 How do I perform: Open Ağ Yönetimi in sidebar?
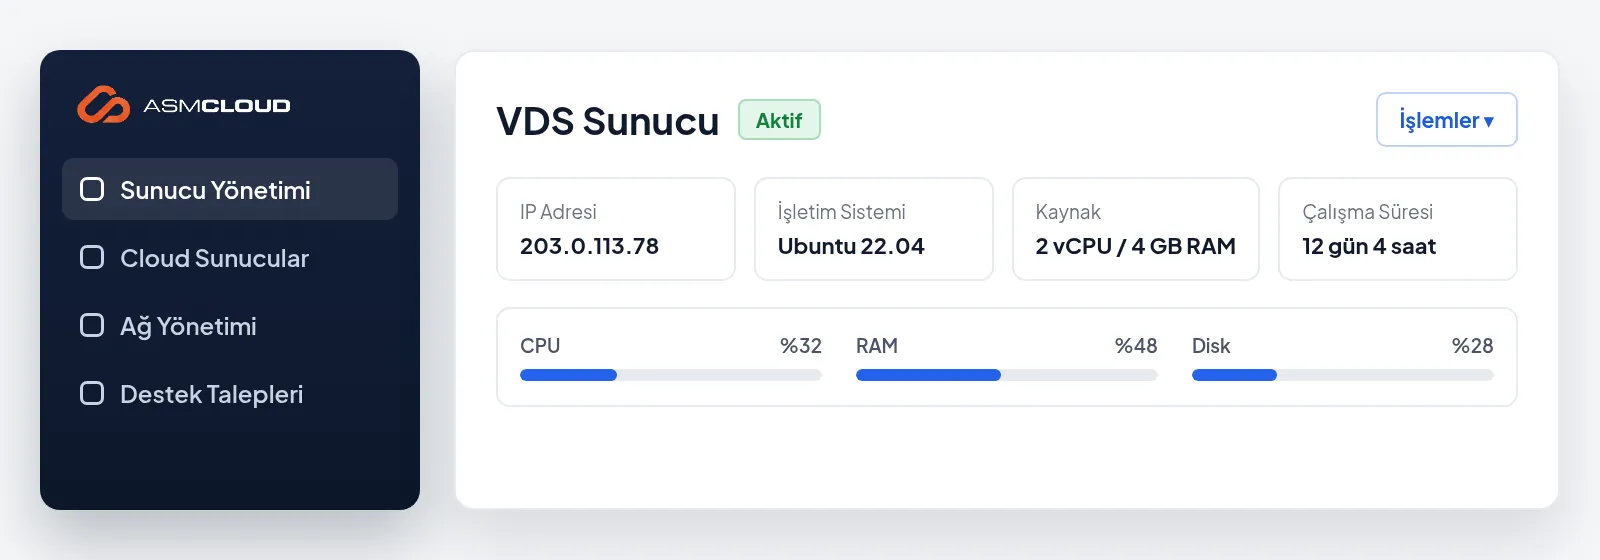coord(230,325)
